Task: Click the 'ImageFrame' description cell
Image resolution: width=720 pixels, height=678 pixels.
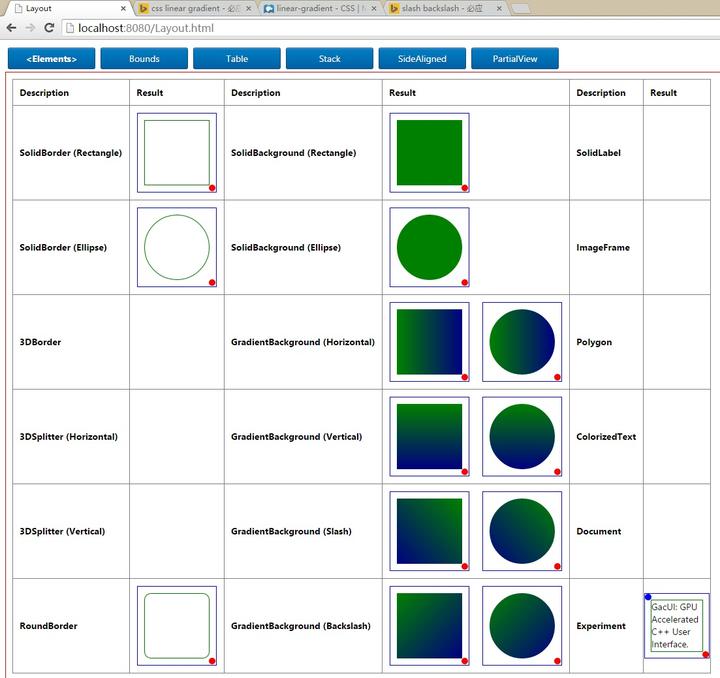Action: pyautogui.click(x=606, y=247)
